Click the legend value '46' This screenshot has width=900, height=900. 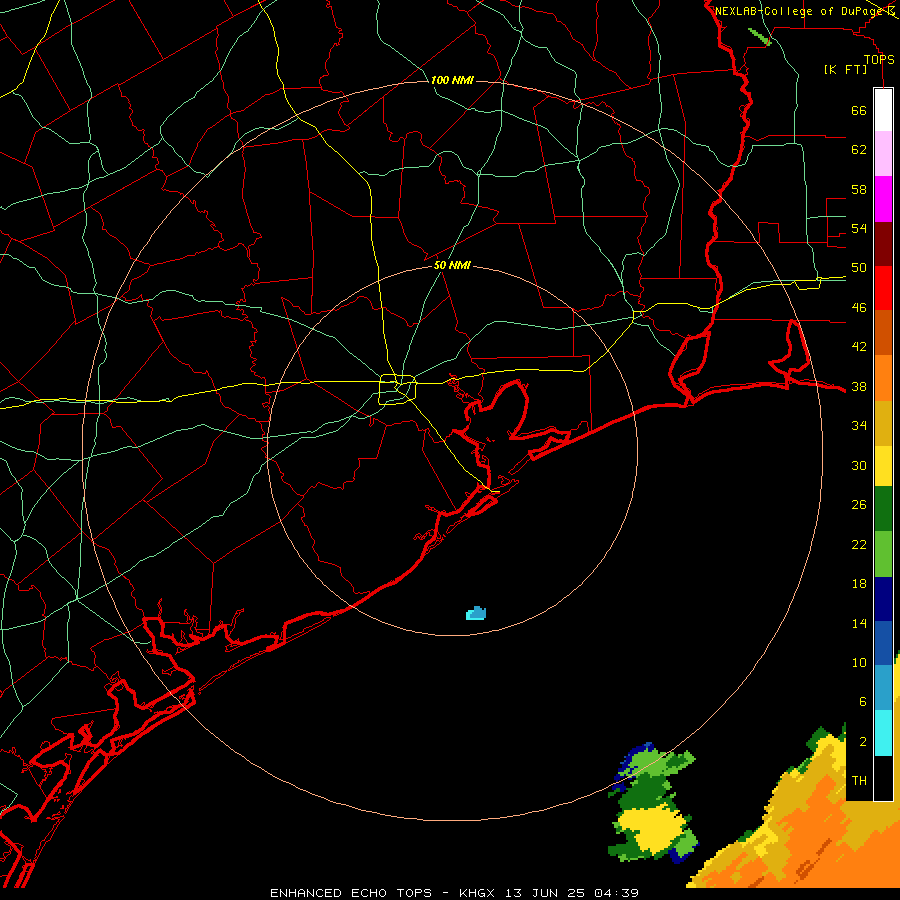coord(859,307)
